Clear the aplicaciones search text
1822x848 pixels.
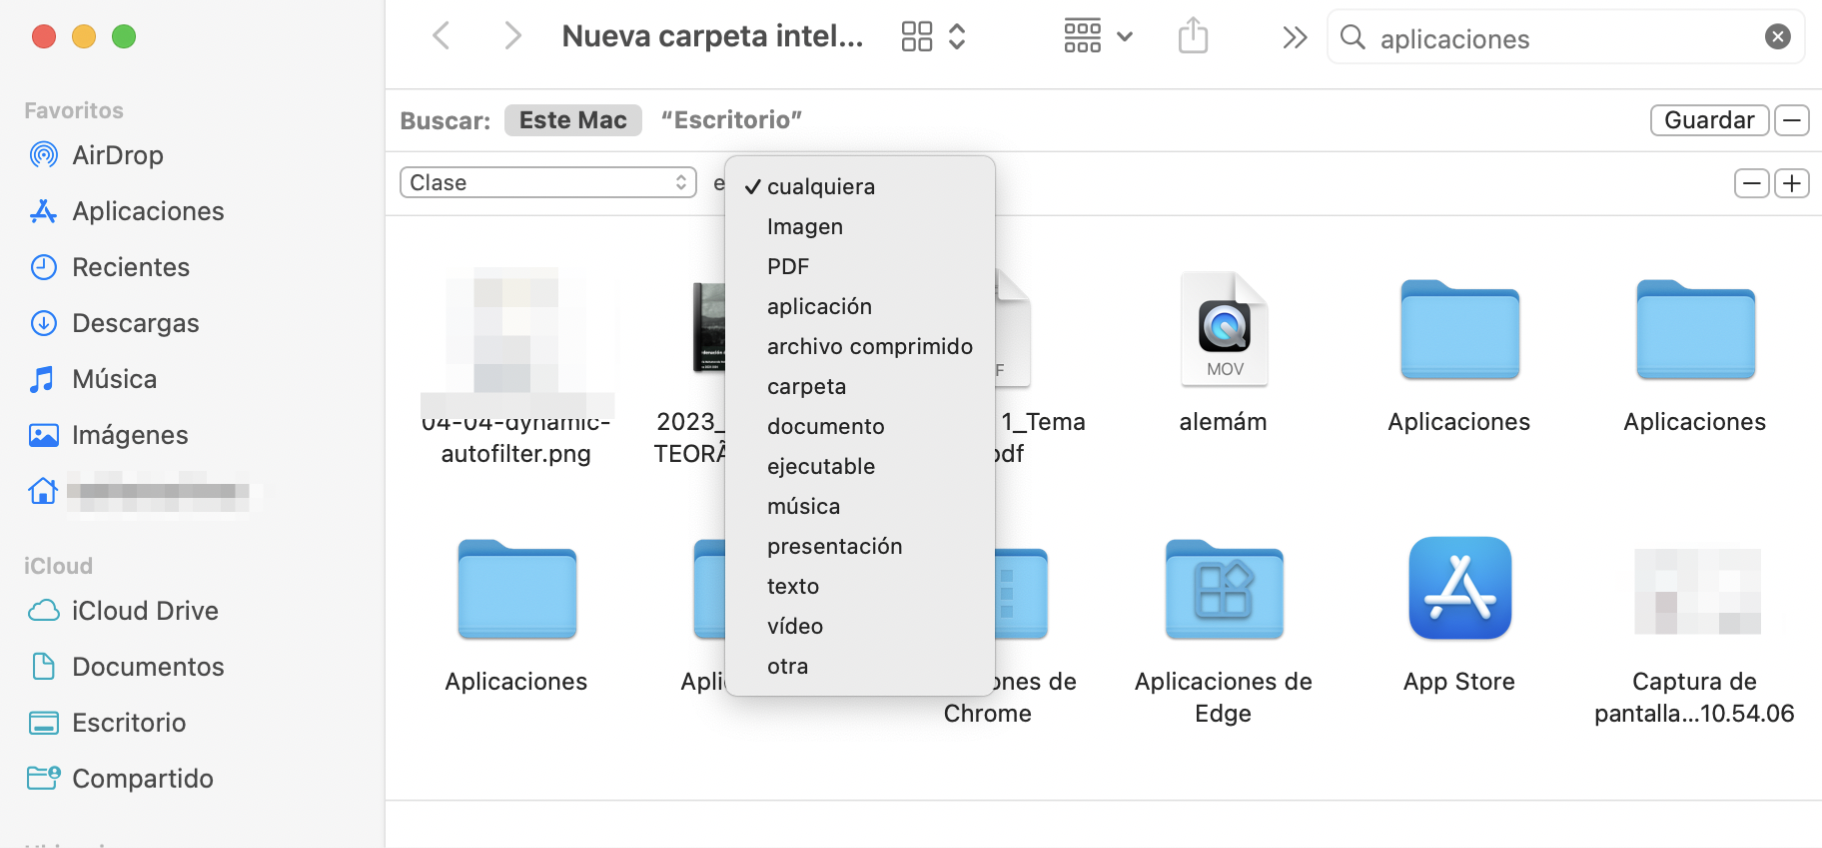pos(1778,37)
